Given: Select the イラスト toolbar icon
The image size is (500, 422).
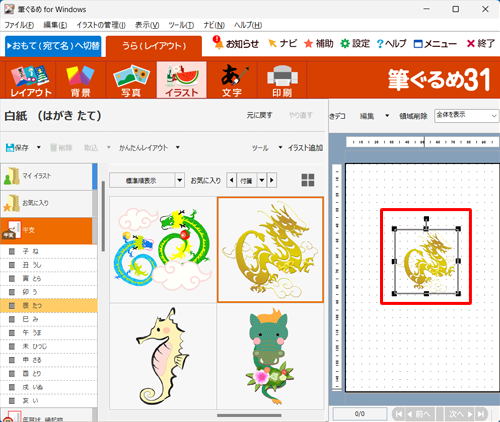Looking at the screenshot, I should pos(182,80).
